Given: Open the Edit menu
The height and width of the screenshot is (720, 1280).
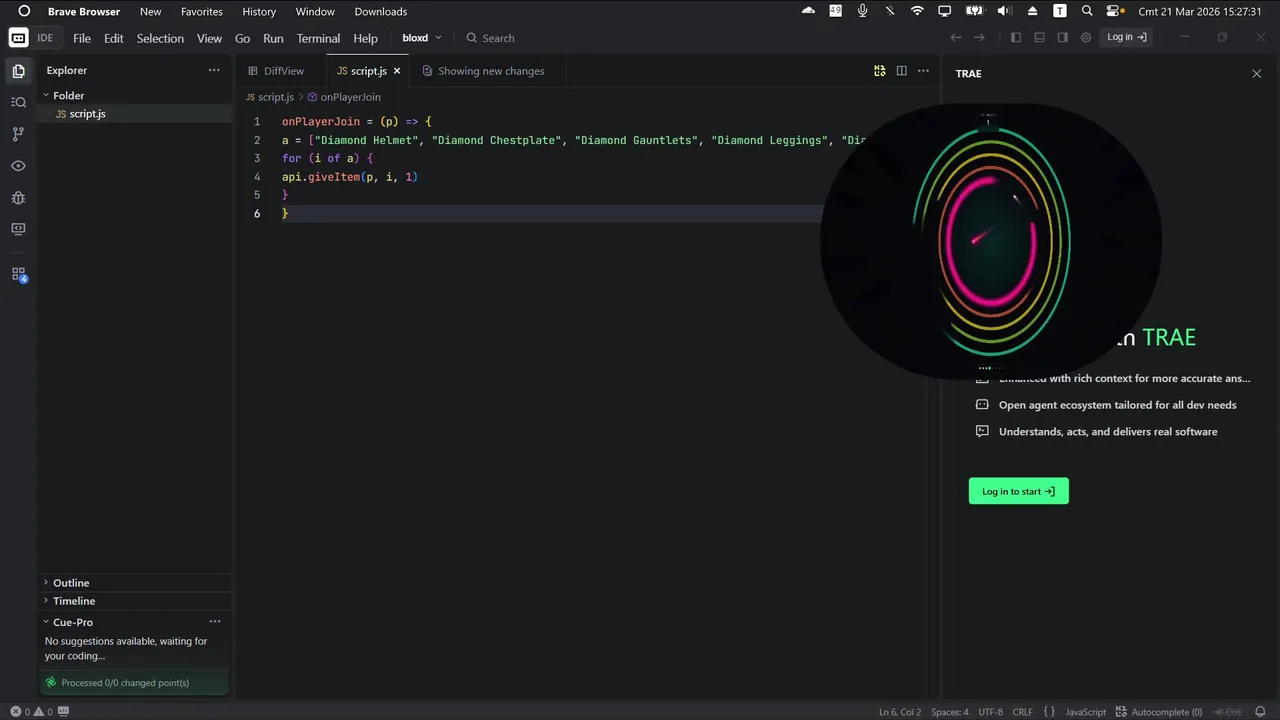Looking at the screenshot, I should [114, 38].
